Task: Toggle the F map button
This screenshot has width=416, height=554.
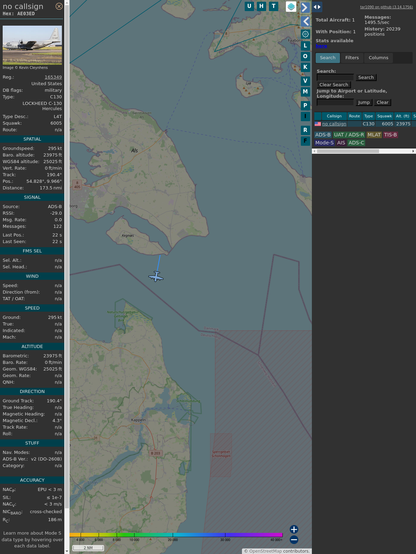Action: click(x=305, y=141)
